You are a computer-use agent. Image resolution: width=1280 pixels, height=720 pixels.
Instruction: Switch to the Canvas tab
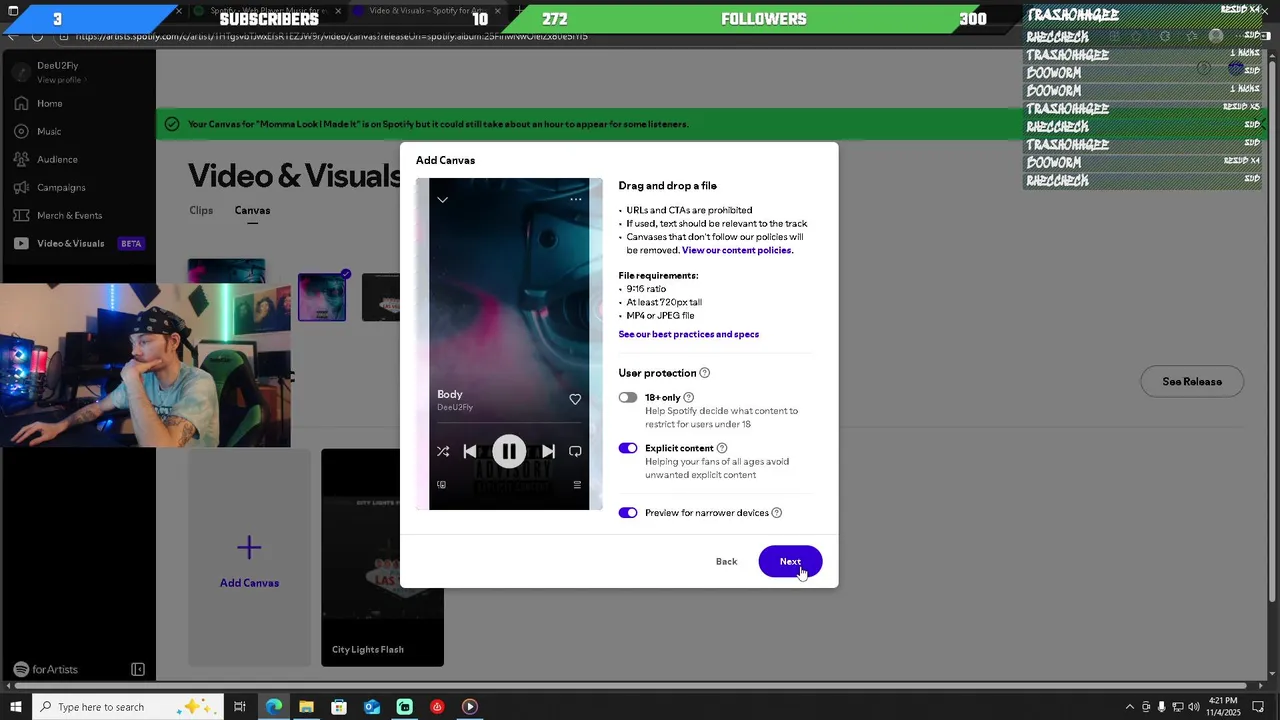252,210
